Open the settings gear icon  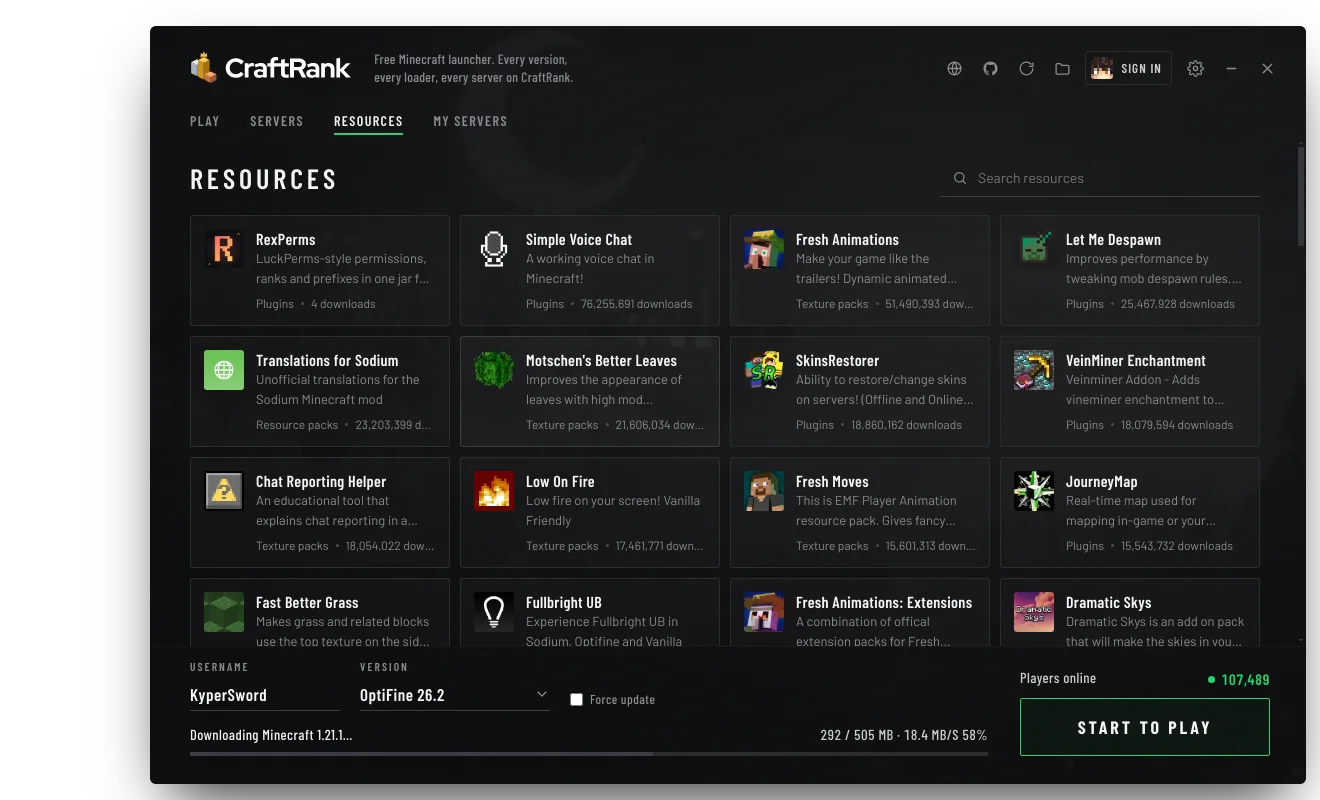pos(1195,69)
